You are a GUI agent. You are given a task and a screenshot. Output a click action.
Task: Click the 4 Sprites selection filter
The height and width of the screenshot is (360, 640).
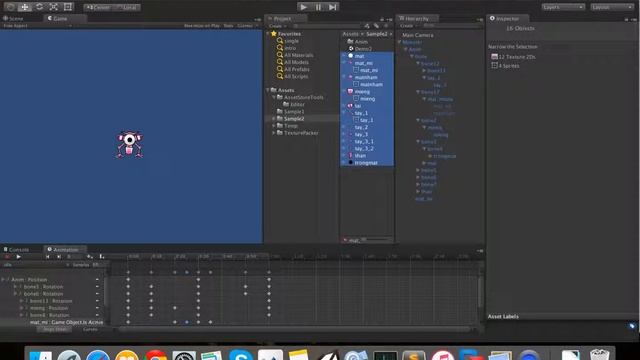[x=505, y=65]
